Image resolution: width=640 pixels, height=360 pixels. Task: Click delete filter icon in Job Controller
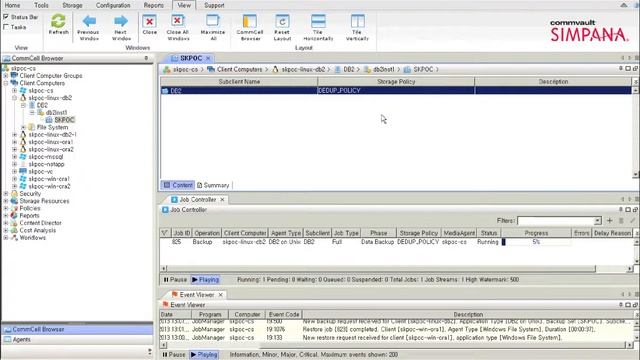(621, 220)
